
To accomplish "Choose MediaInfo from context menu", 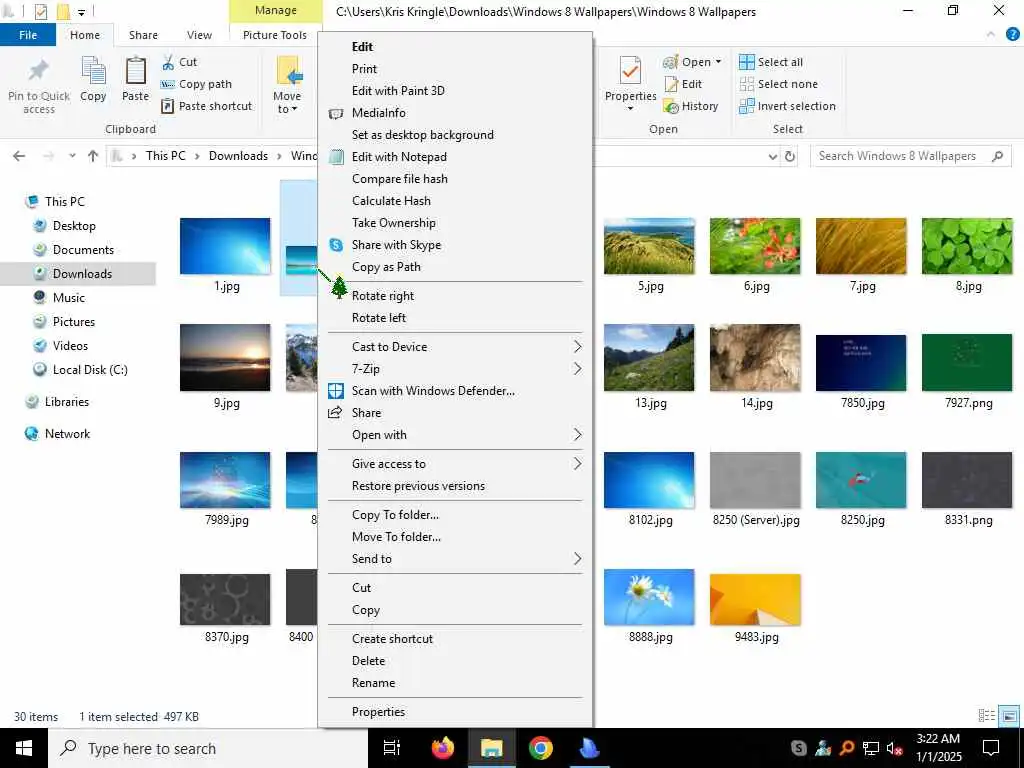I will (455, 113).
